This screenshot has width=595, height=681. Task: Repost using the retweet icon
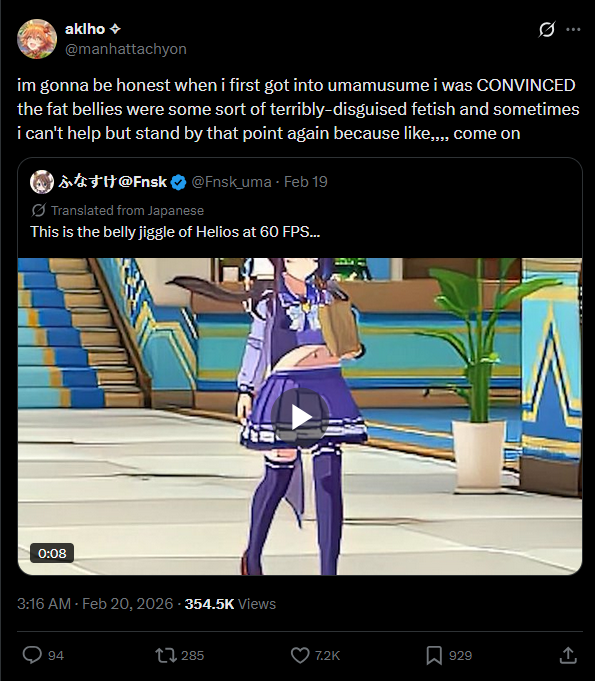(165, 655)
